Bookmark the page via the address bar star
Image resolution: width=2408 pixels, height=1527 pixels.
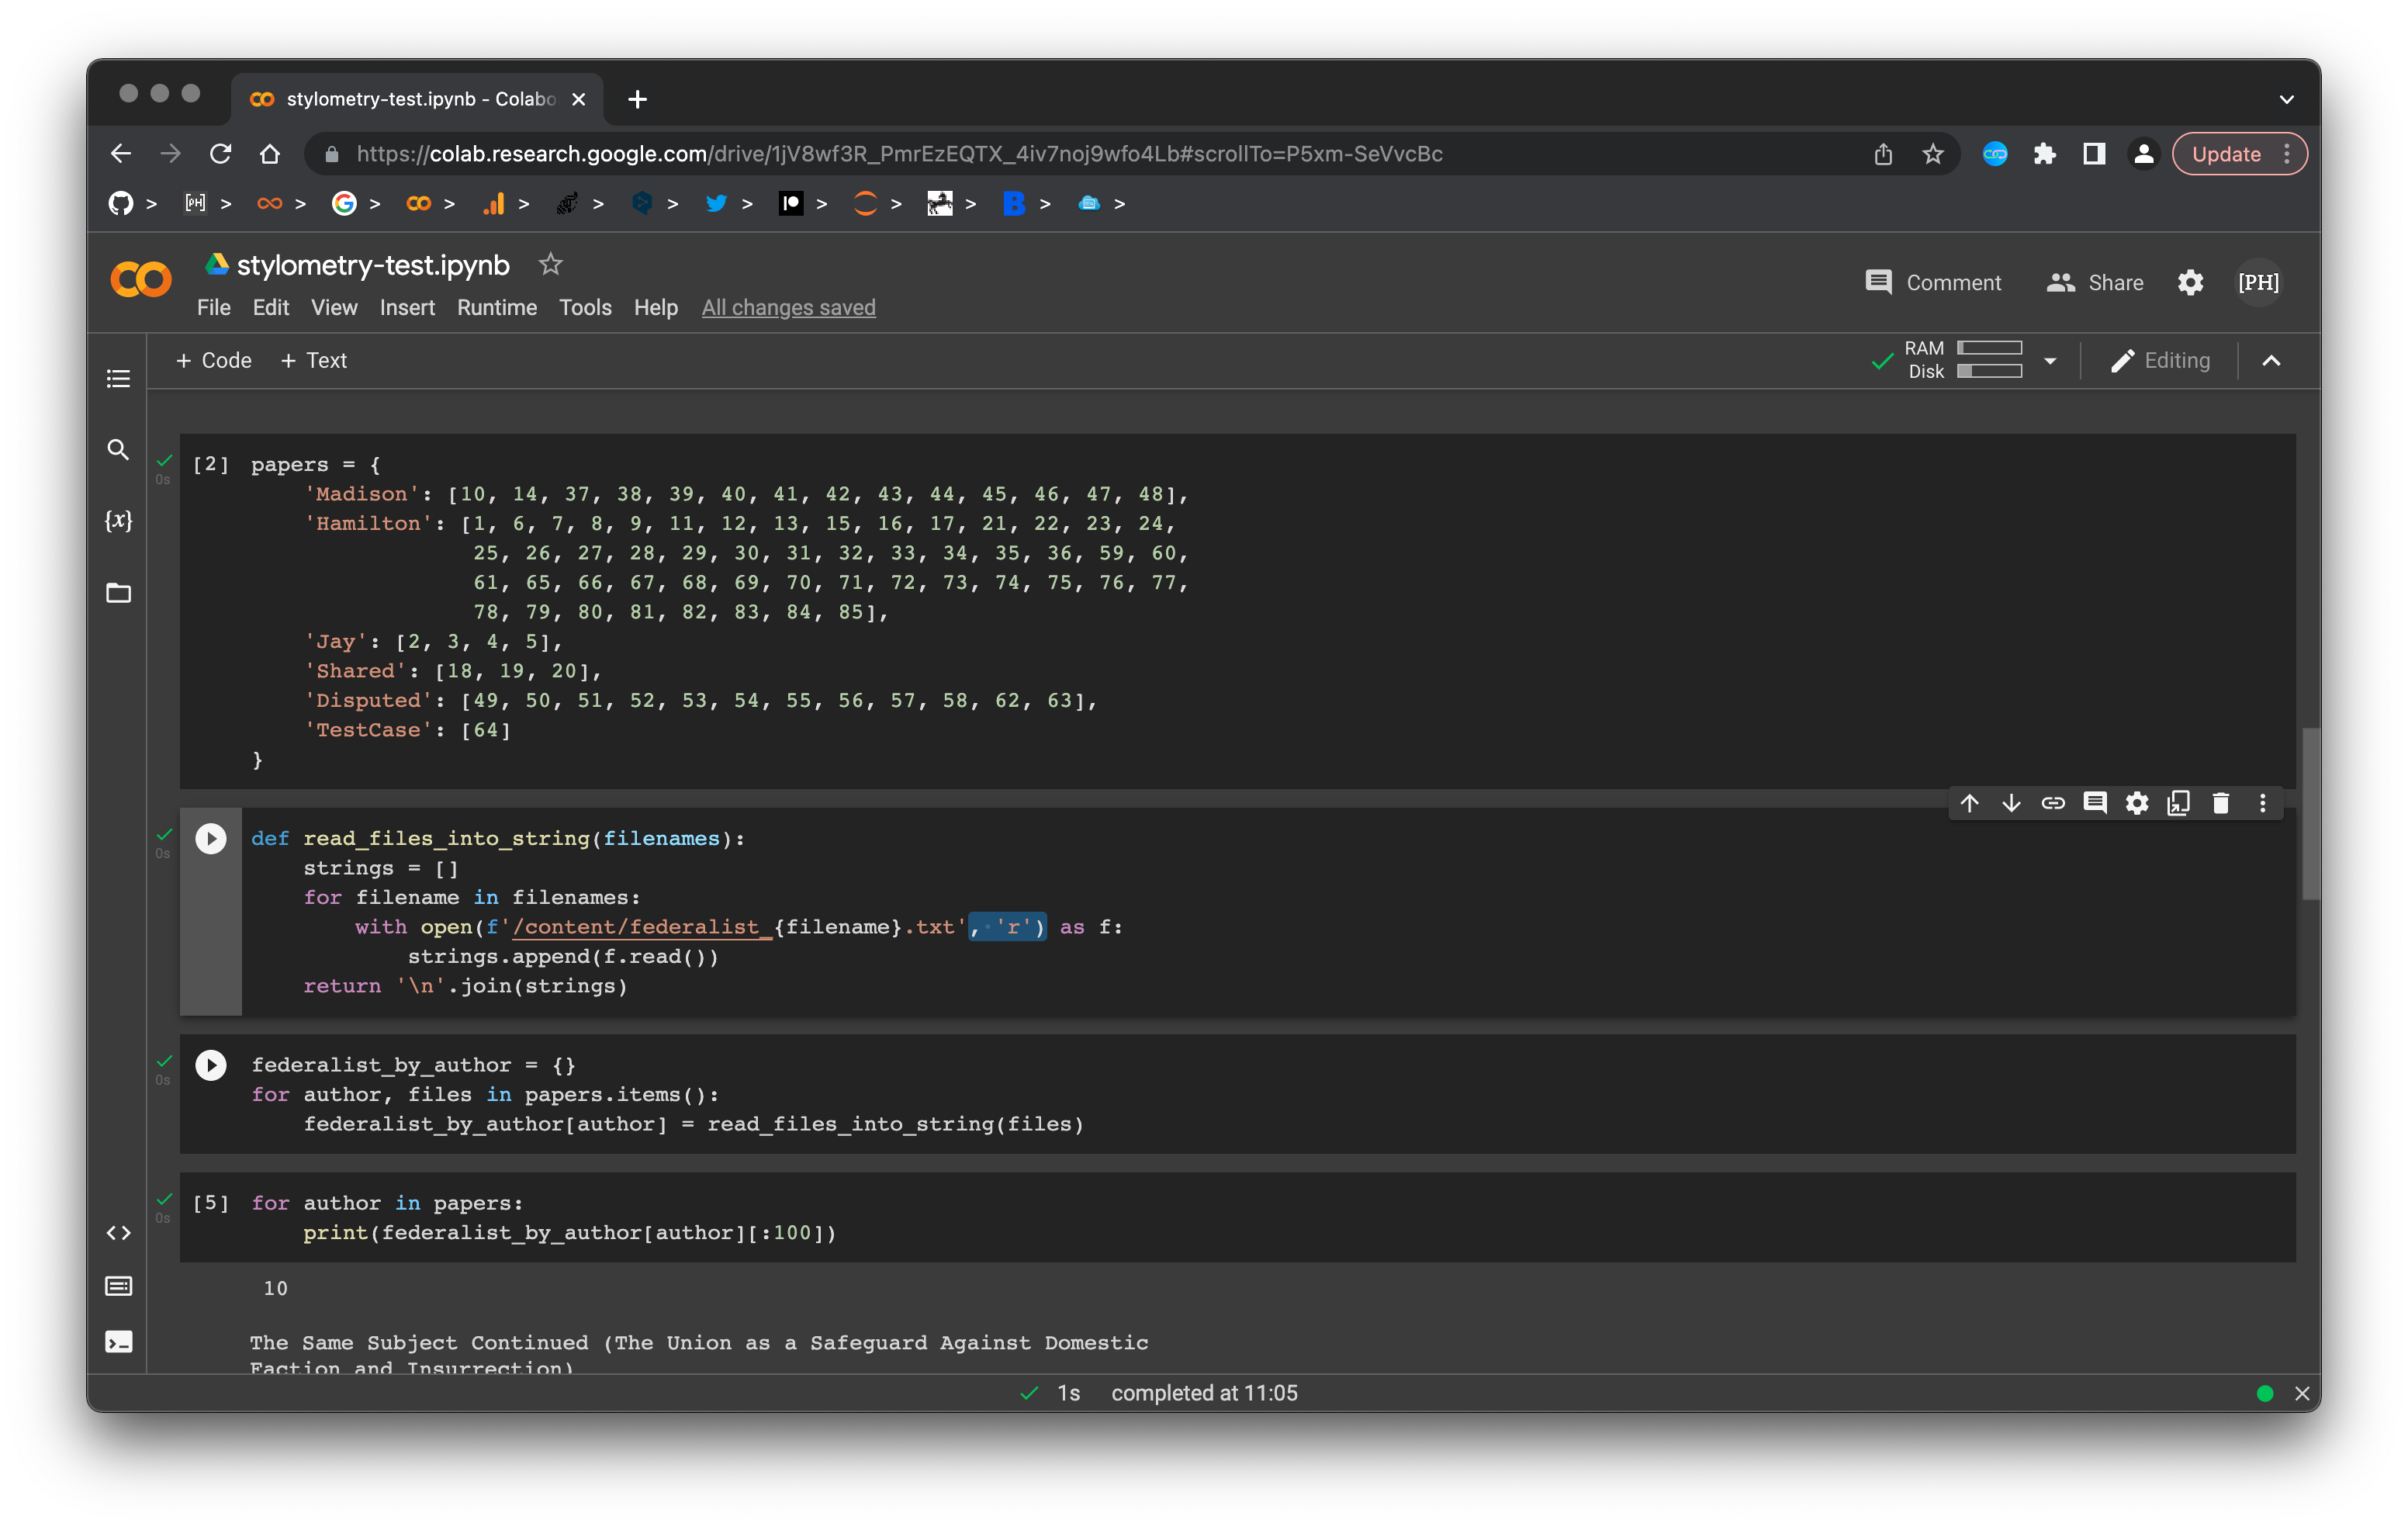(1932, 154)
